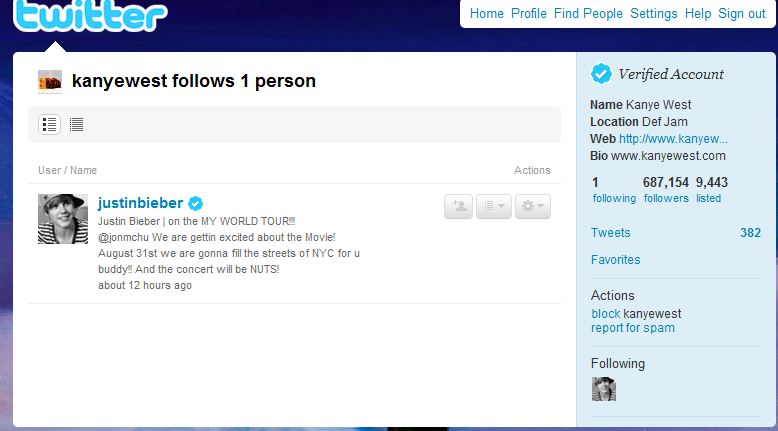Open the justinbieber username link
This screenshot has width=778, height=431.
pyautogui.click(x=140, y=203)
